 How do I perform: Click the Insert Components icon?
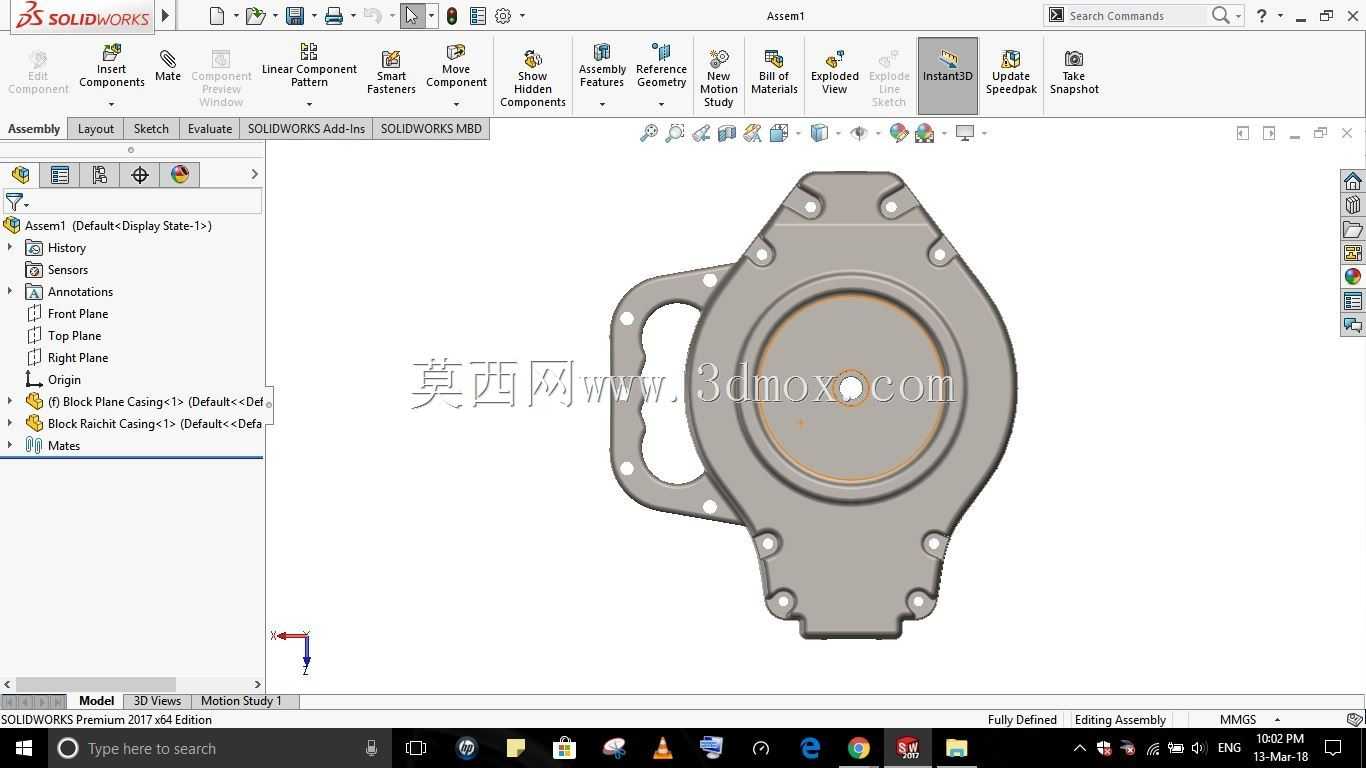click(112, 52)
